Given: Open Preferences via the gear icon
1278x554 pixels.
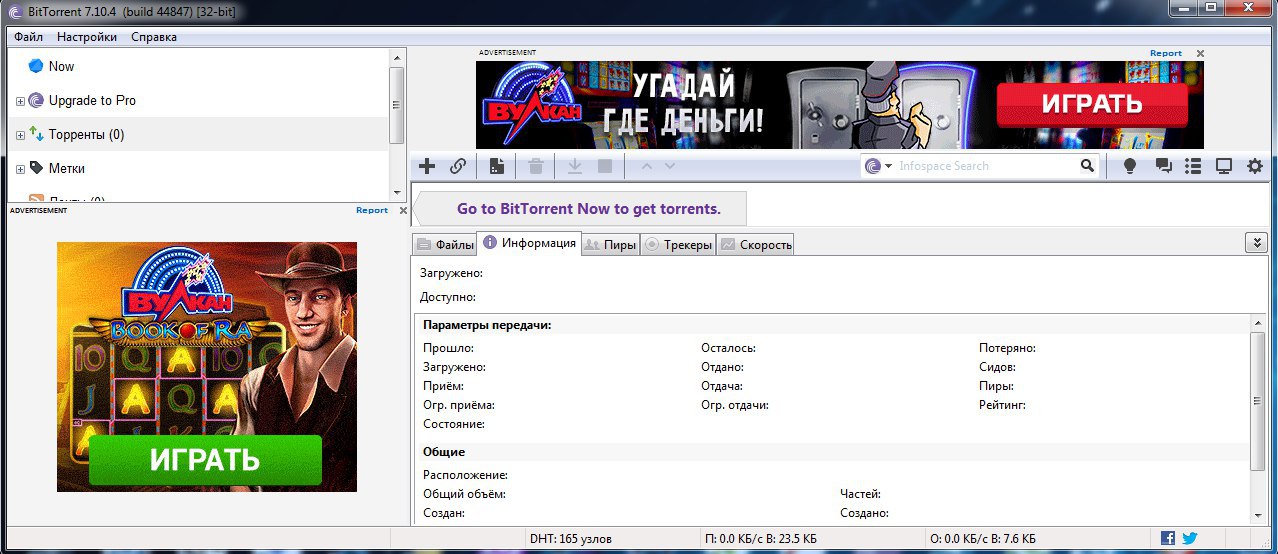Looking at the screenshot, I should click(x=1255, y=166).
